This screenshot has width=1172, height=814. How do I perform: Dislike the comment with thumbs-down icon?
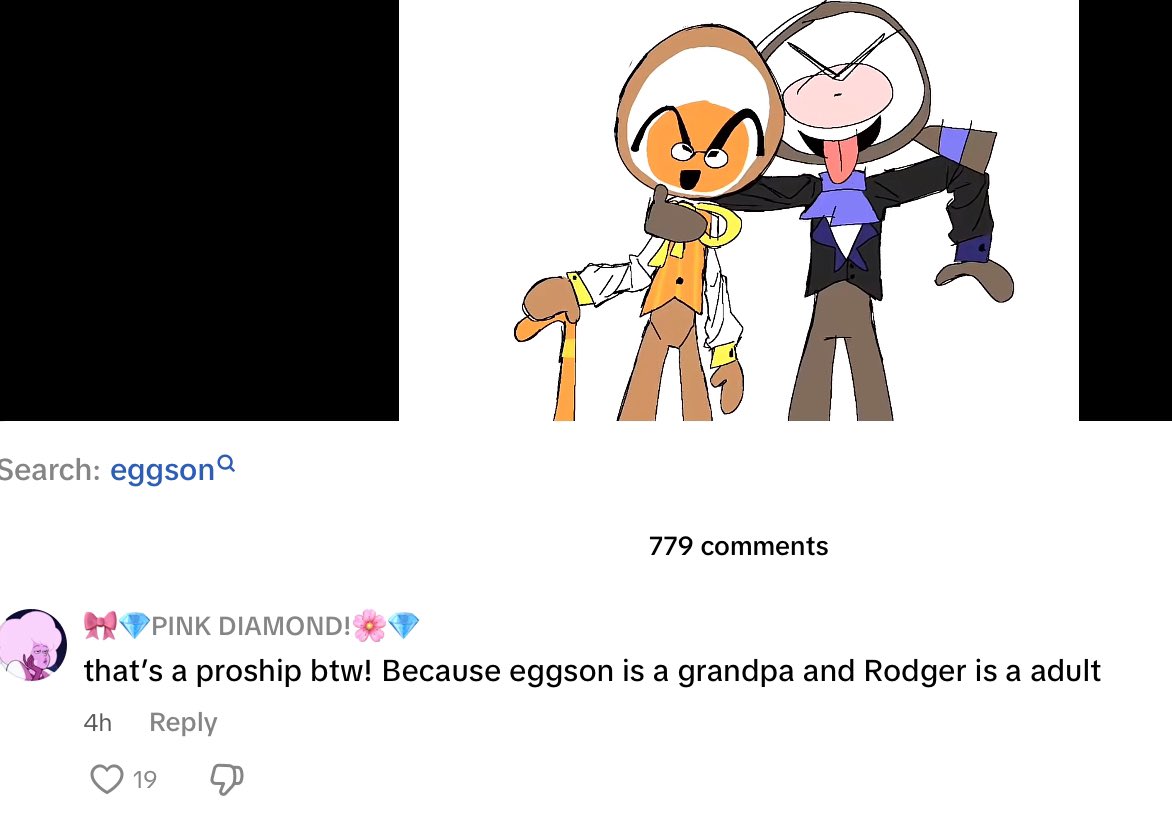(226, 779)
